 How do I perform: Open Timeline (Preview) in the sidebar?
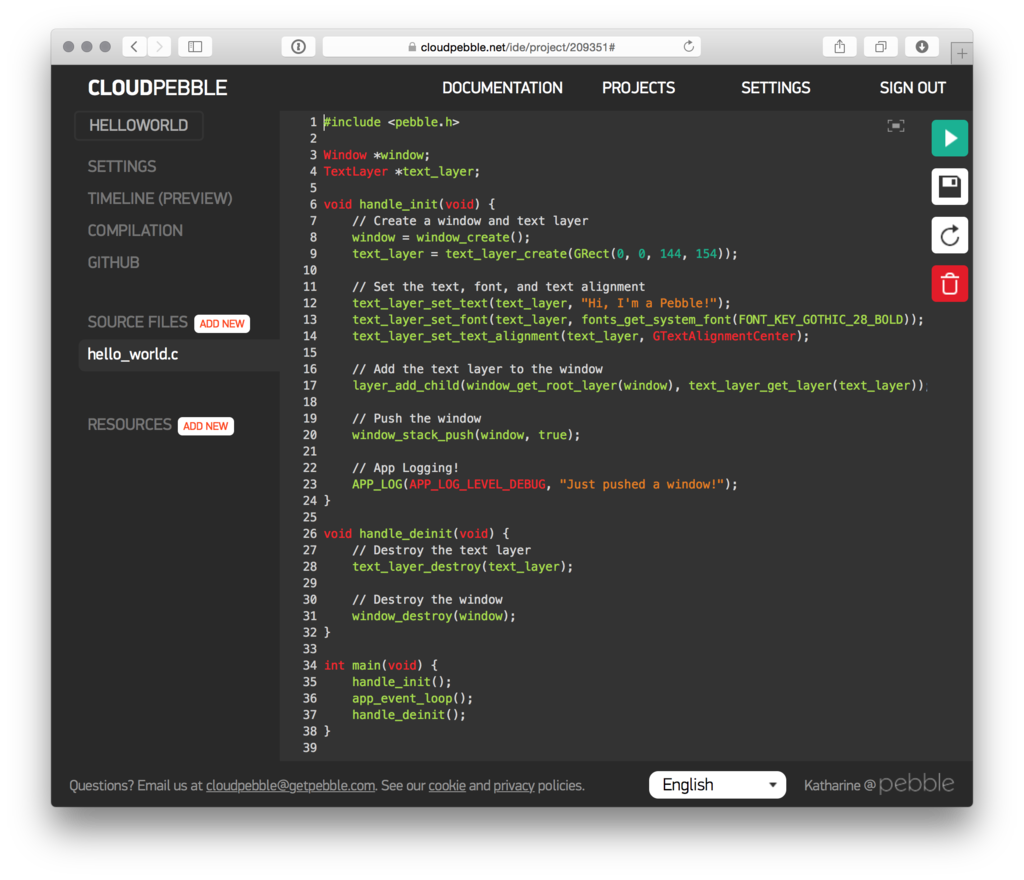(160, 198)
